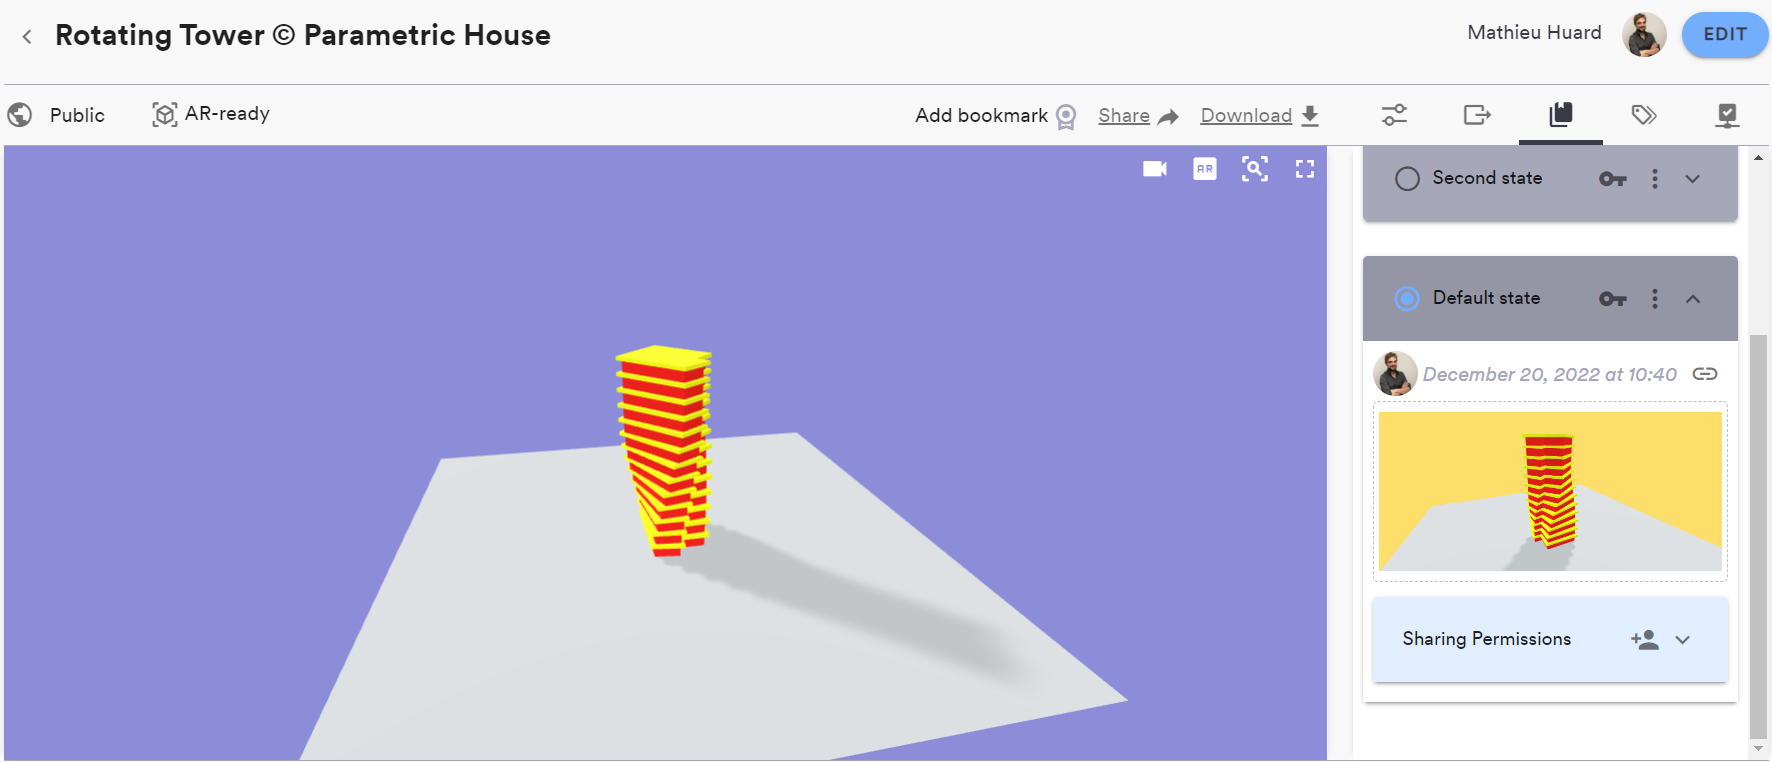Screen dimensions: 1772x762
Task: Copy link icon beside December 20 date
Action: pyautogui.click(x=1705, y=374)
